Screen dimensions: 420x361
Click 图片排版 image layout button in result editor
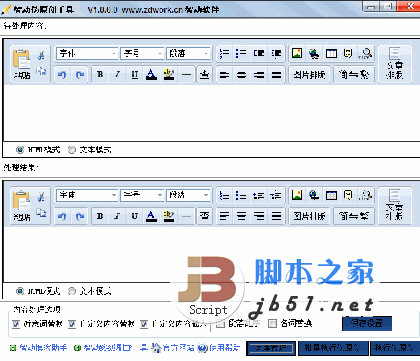309,216
